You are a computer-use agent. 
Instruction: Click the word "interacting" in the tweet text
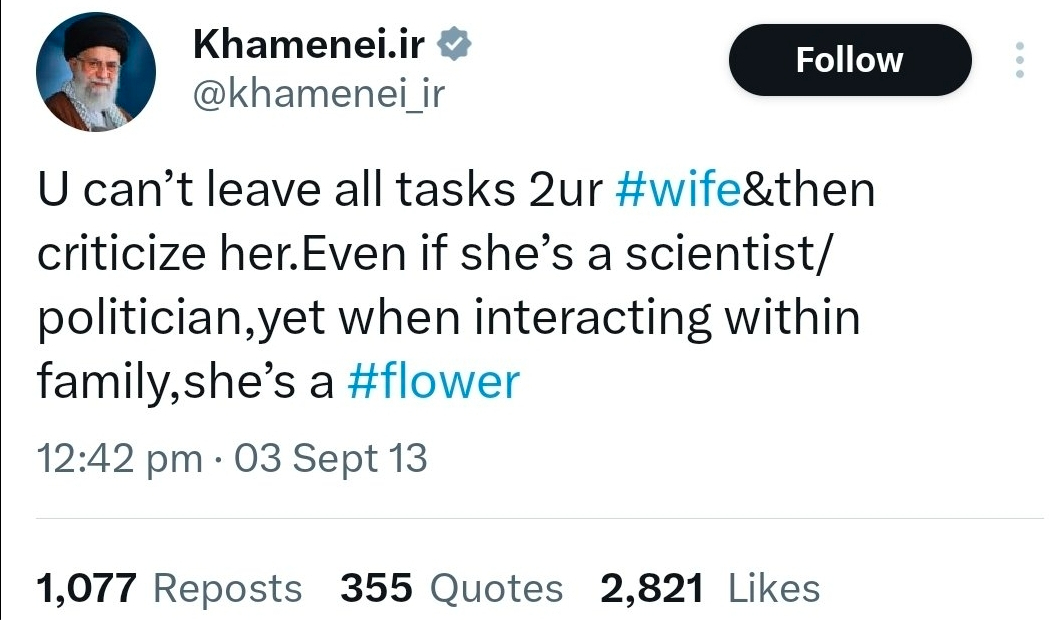591,319
